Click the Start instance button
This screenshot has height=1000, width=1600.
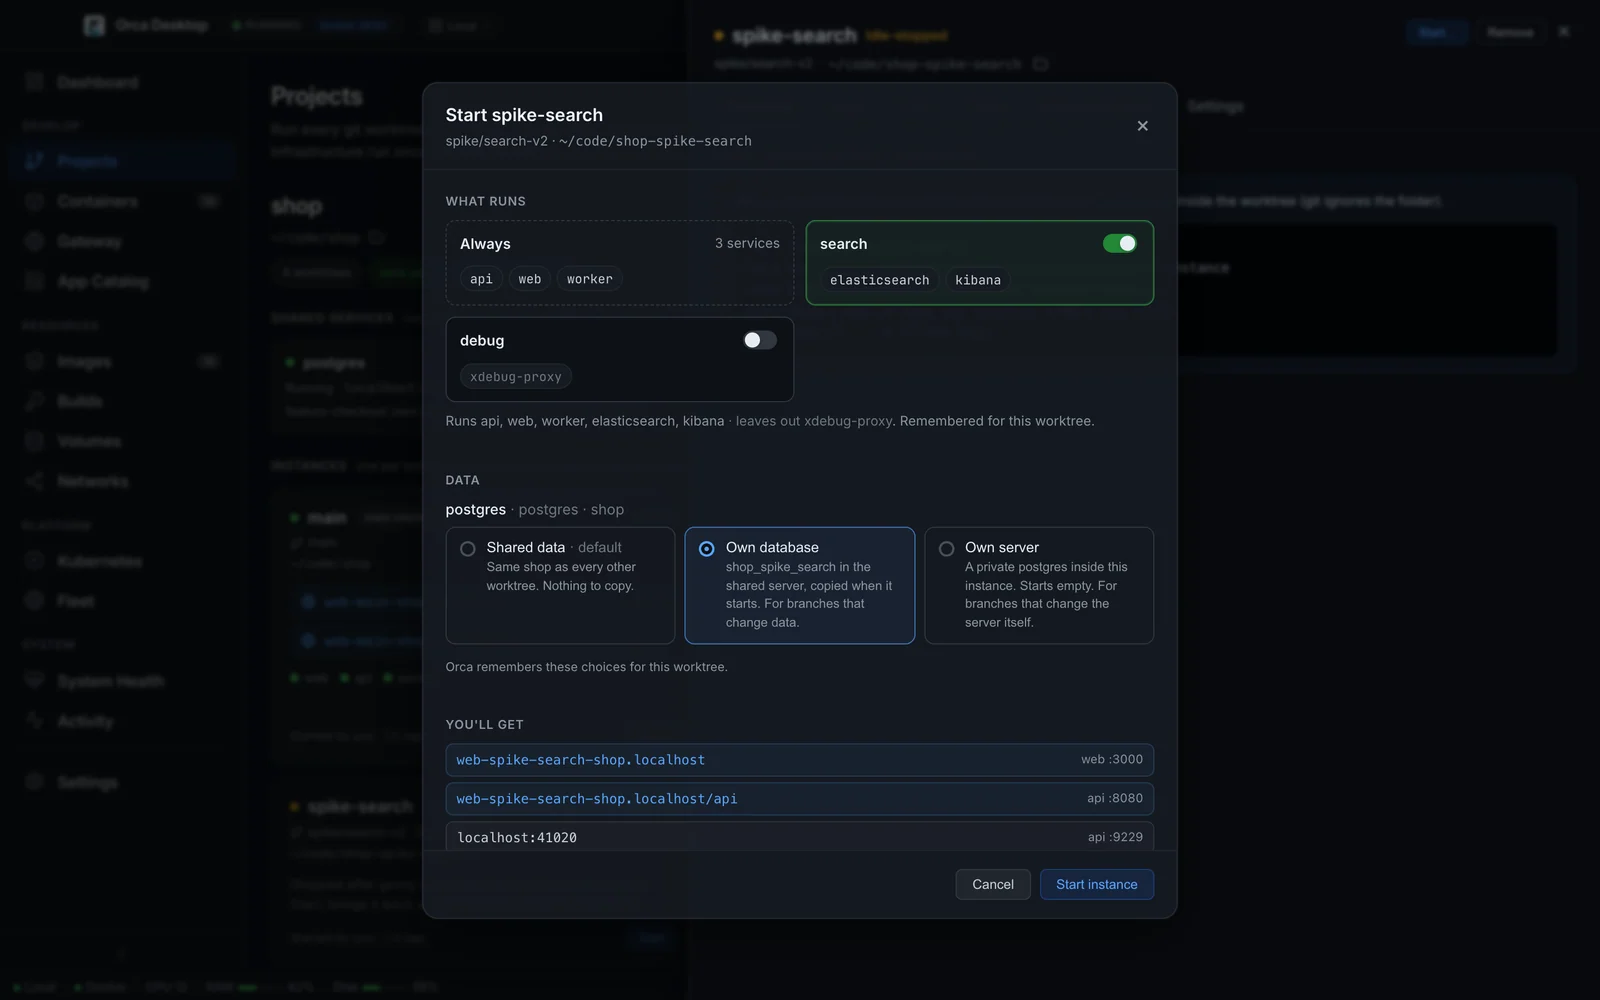click(1097, 884)
